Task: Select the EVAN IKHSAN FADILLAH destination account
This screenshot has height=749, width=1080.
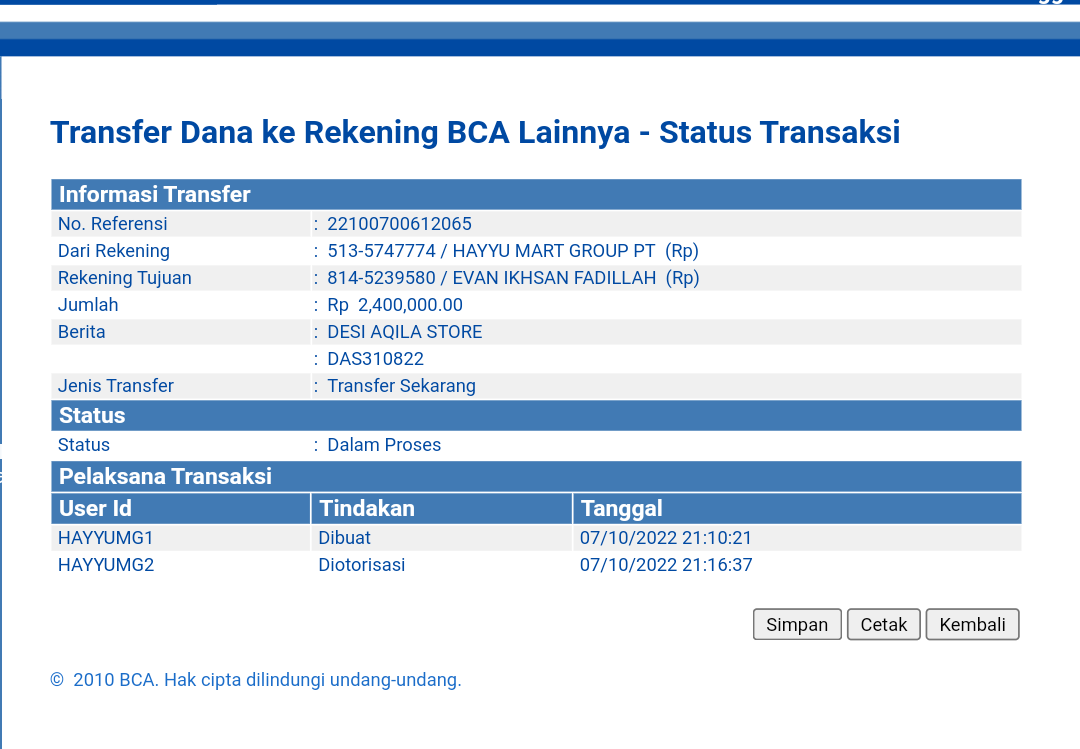Action: tap(513, 278)
